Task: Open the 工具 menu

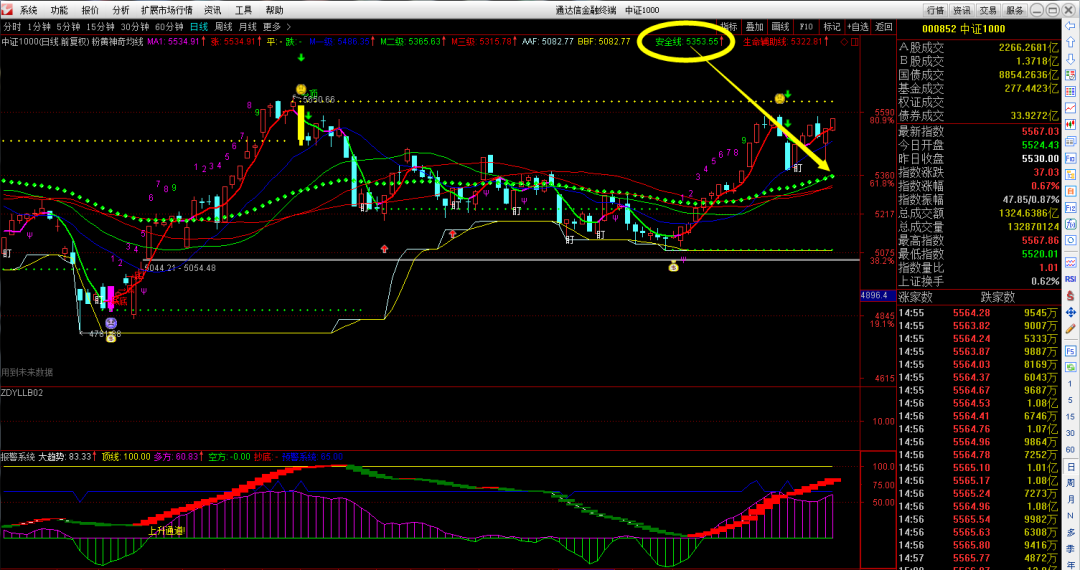Action: [x=244, y=10]
